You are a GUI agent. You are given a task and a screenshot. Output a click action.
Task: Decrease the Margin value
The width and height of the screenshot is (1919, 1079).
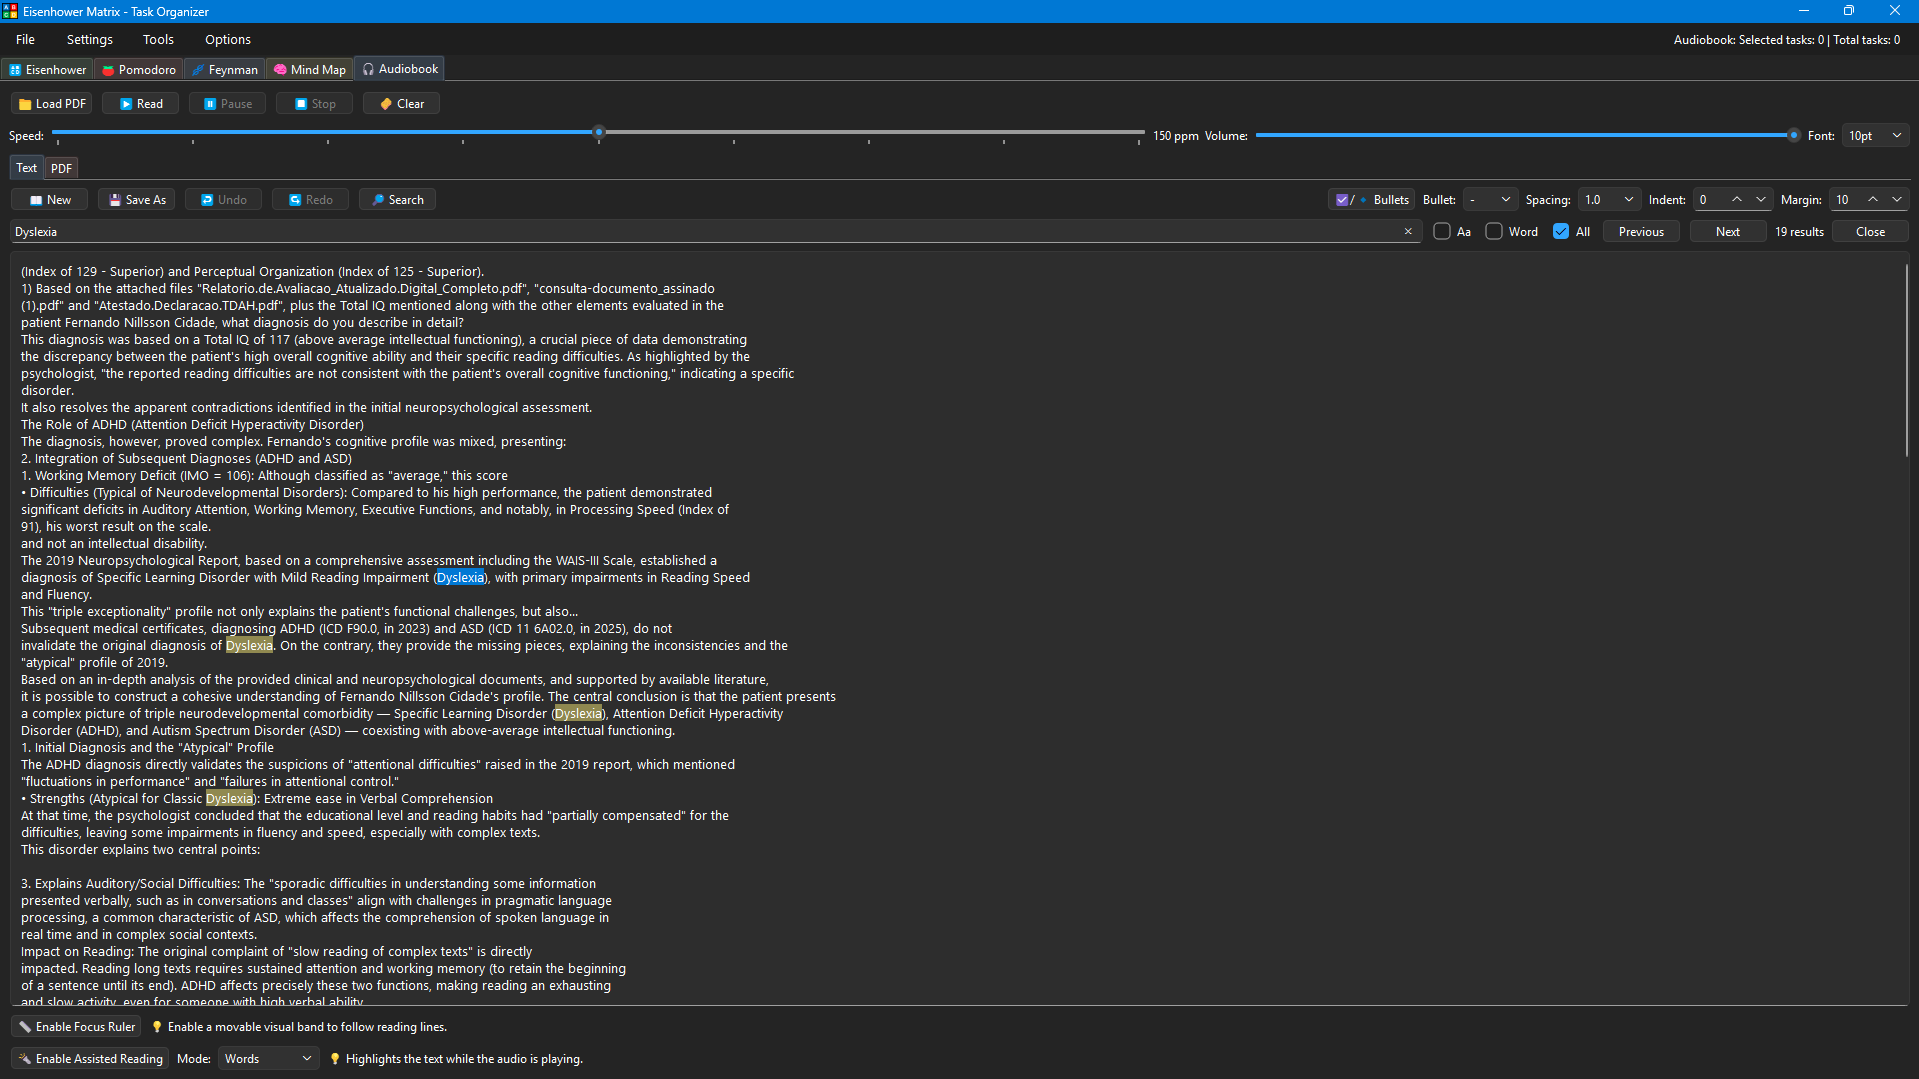(x=1897, y=200)
